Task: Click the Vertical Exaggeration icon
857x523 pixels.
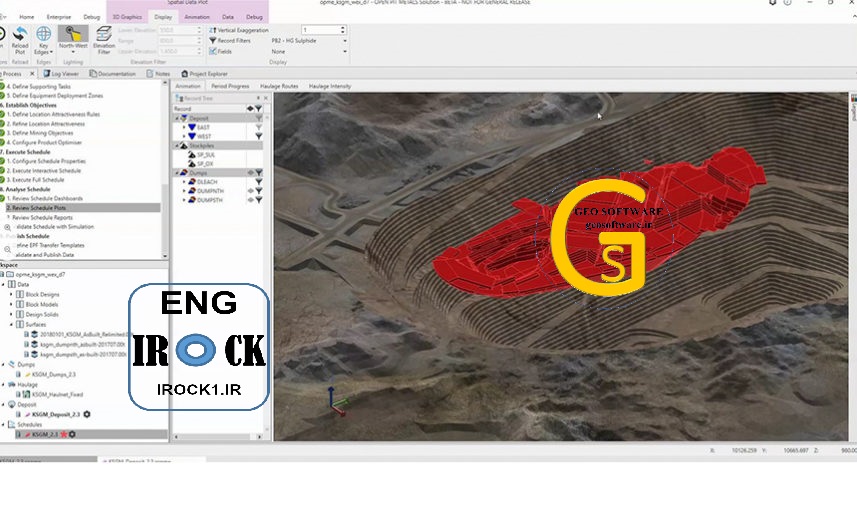Action: [x=213, y=30]
